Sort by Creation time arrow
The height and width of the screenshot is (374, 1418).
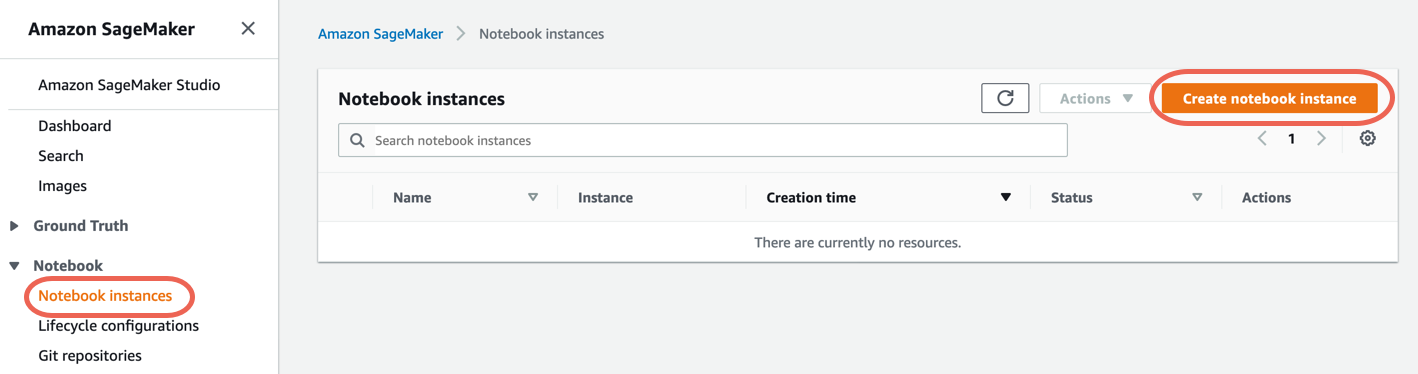(1006, 198)
